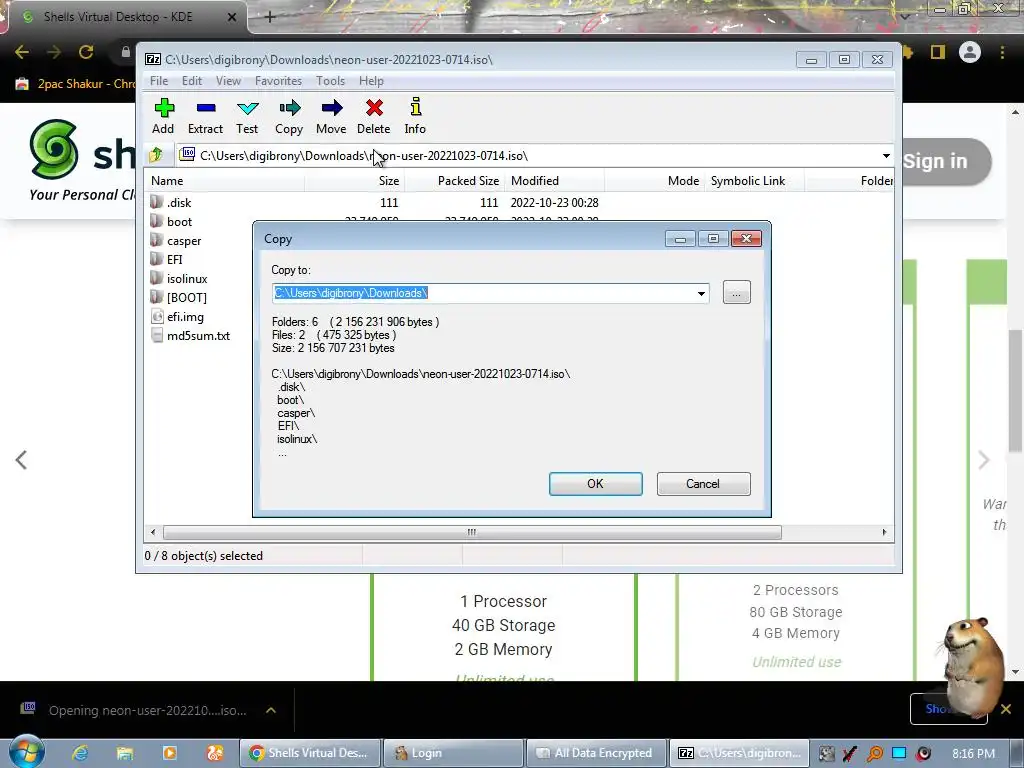Image resolution: width=1024 pixels, height=768 pixels.
Task: Go up one folder level icon
Action: (x=156, y=155)
